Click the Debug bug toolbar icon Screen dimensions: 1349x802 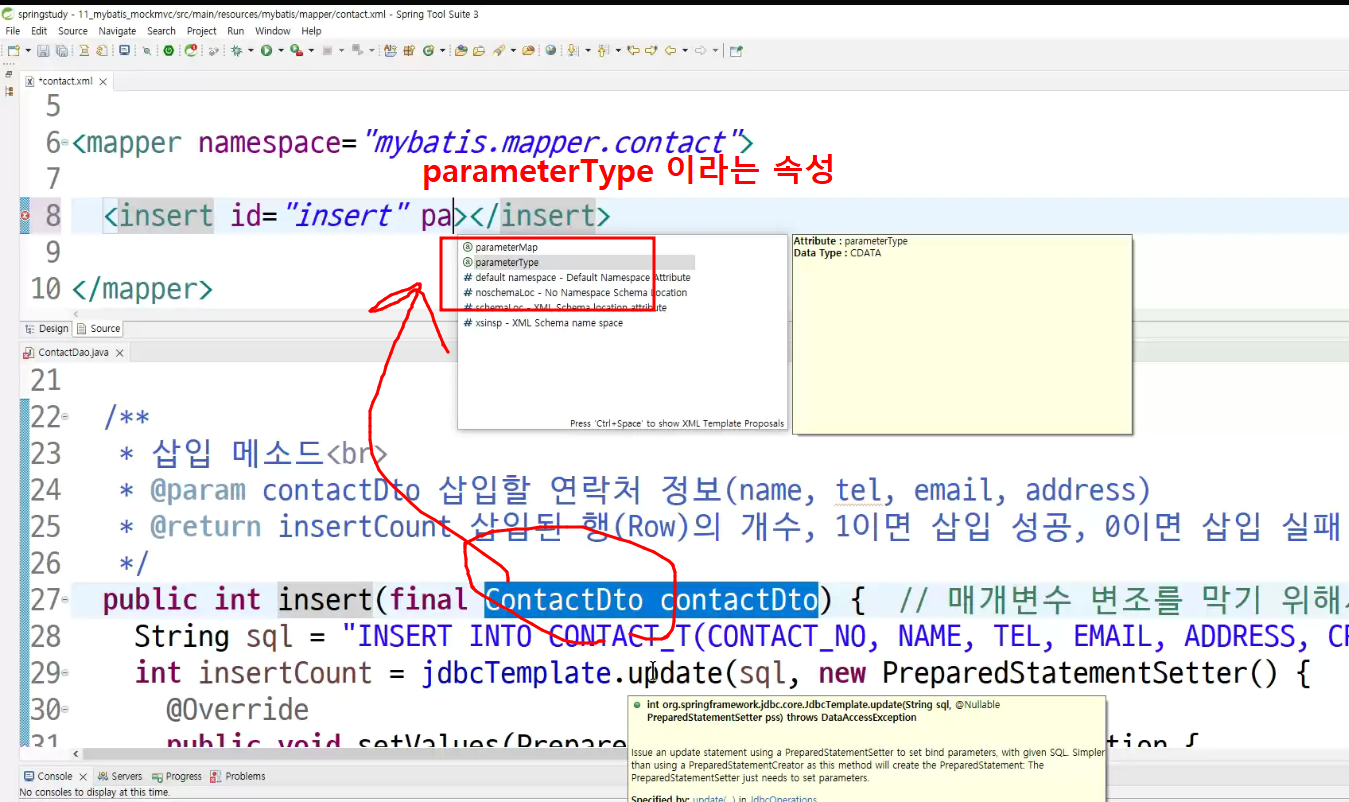click(x=237, y=50)
